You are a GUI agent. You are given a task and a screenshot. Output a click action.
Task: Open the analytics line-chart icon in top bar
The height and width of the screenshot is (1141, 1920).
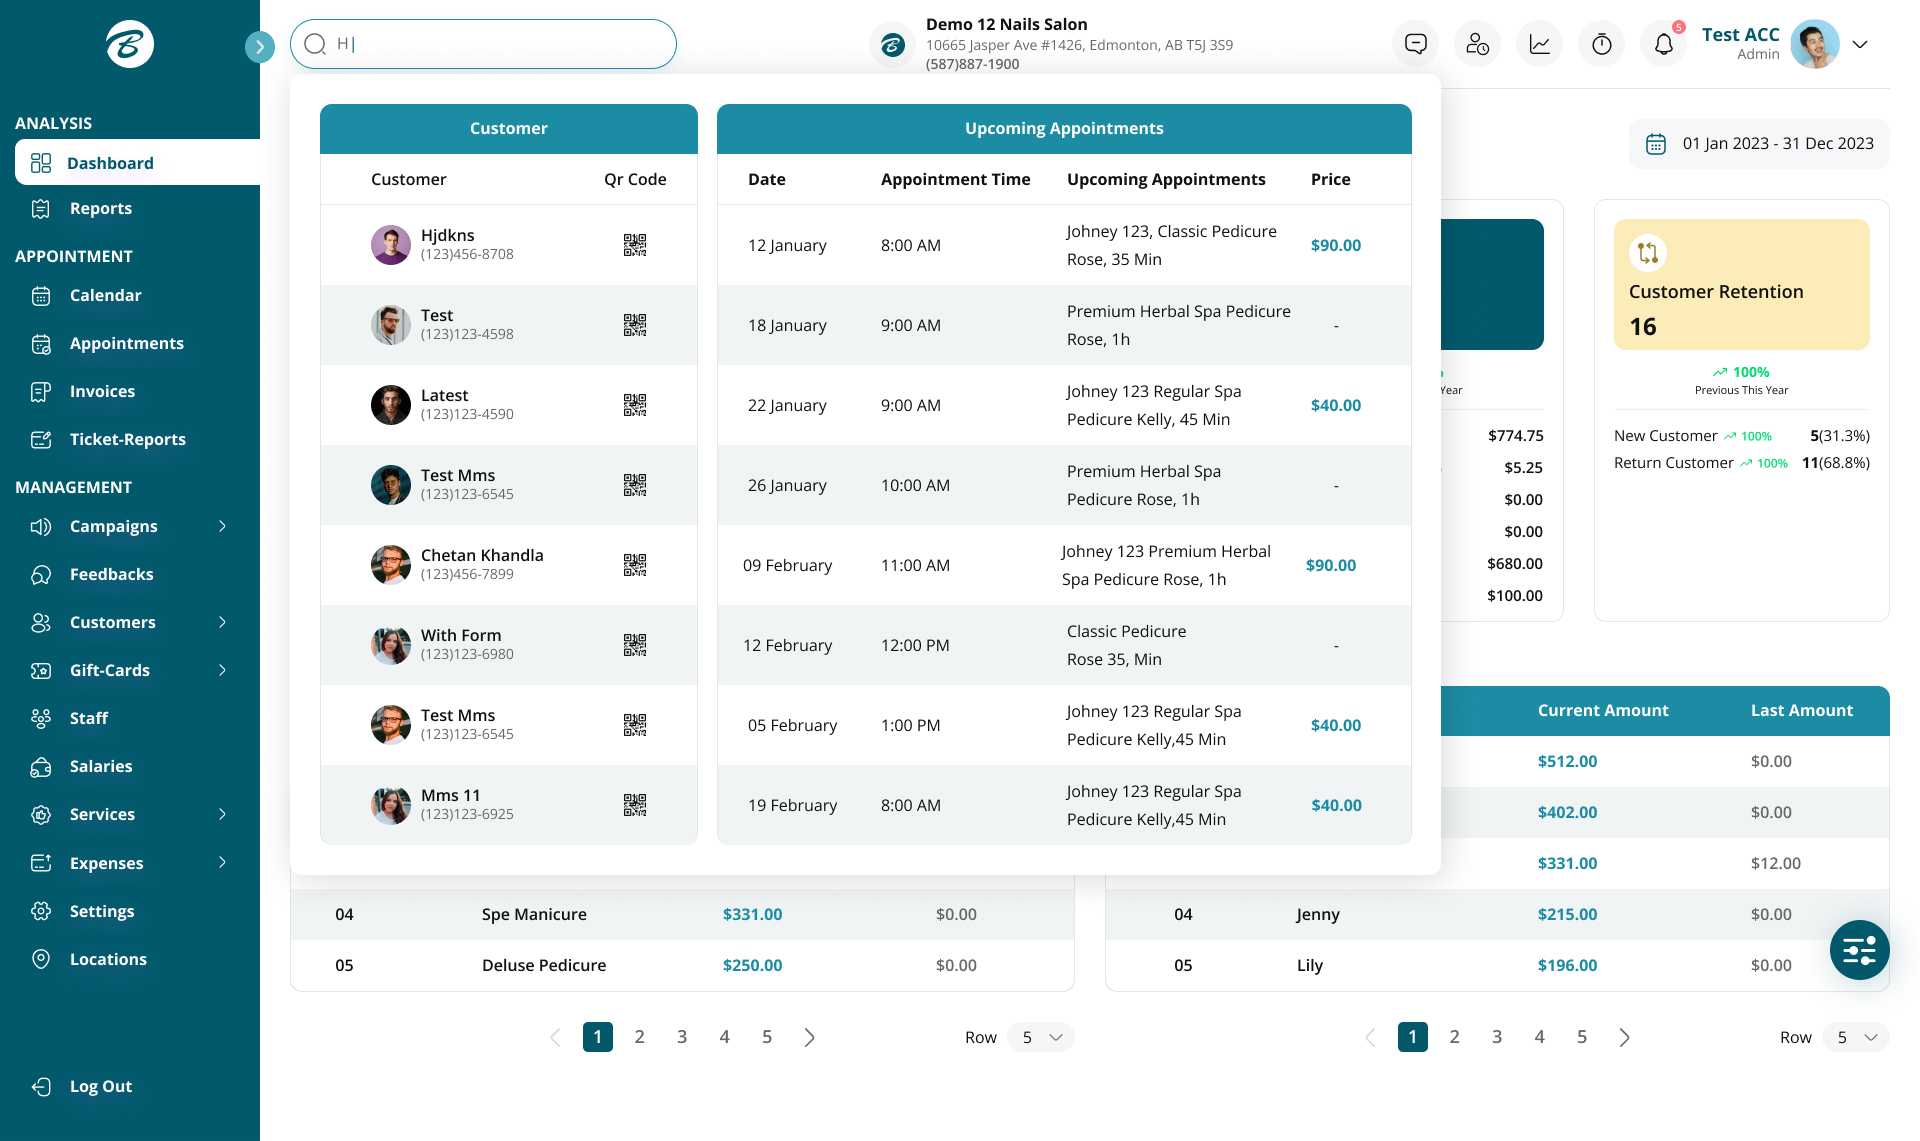[1539, 44]
